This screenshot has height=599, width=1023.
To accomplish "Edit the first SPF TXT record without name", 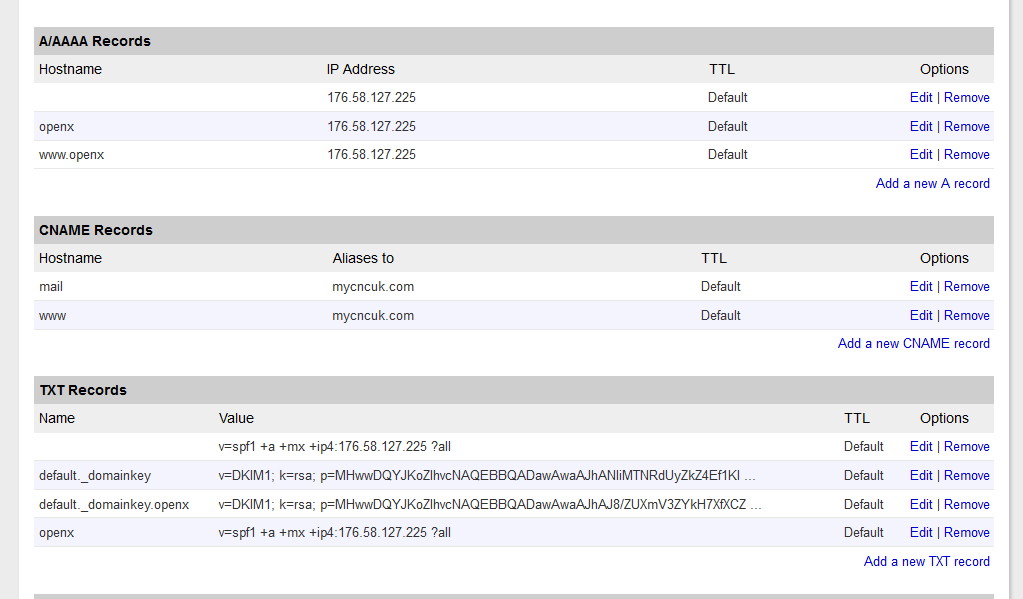I will click(920, 446).
